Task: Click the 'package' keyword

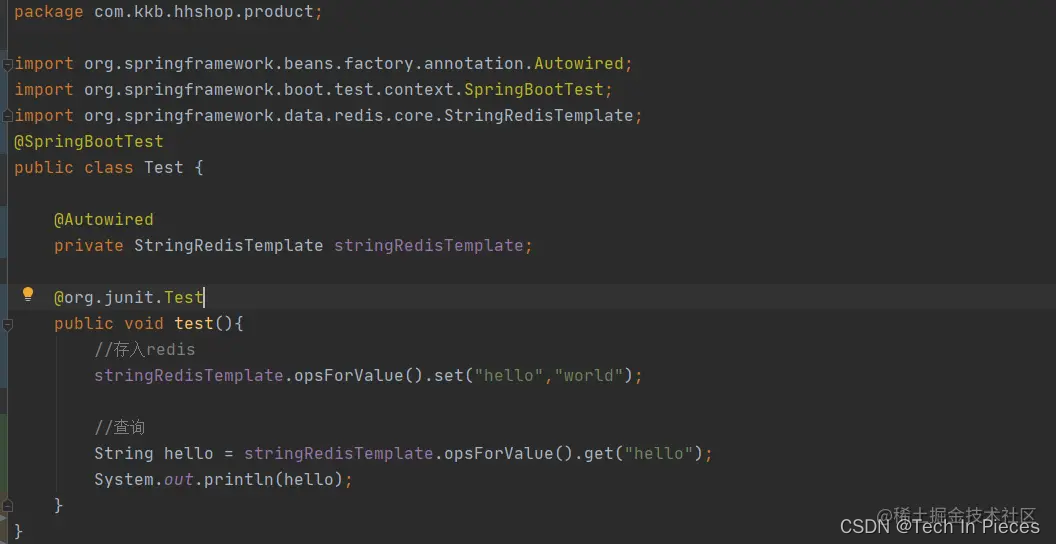Action: click(x=49, y=12)
